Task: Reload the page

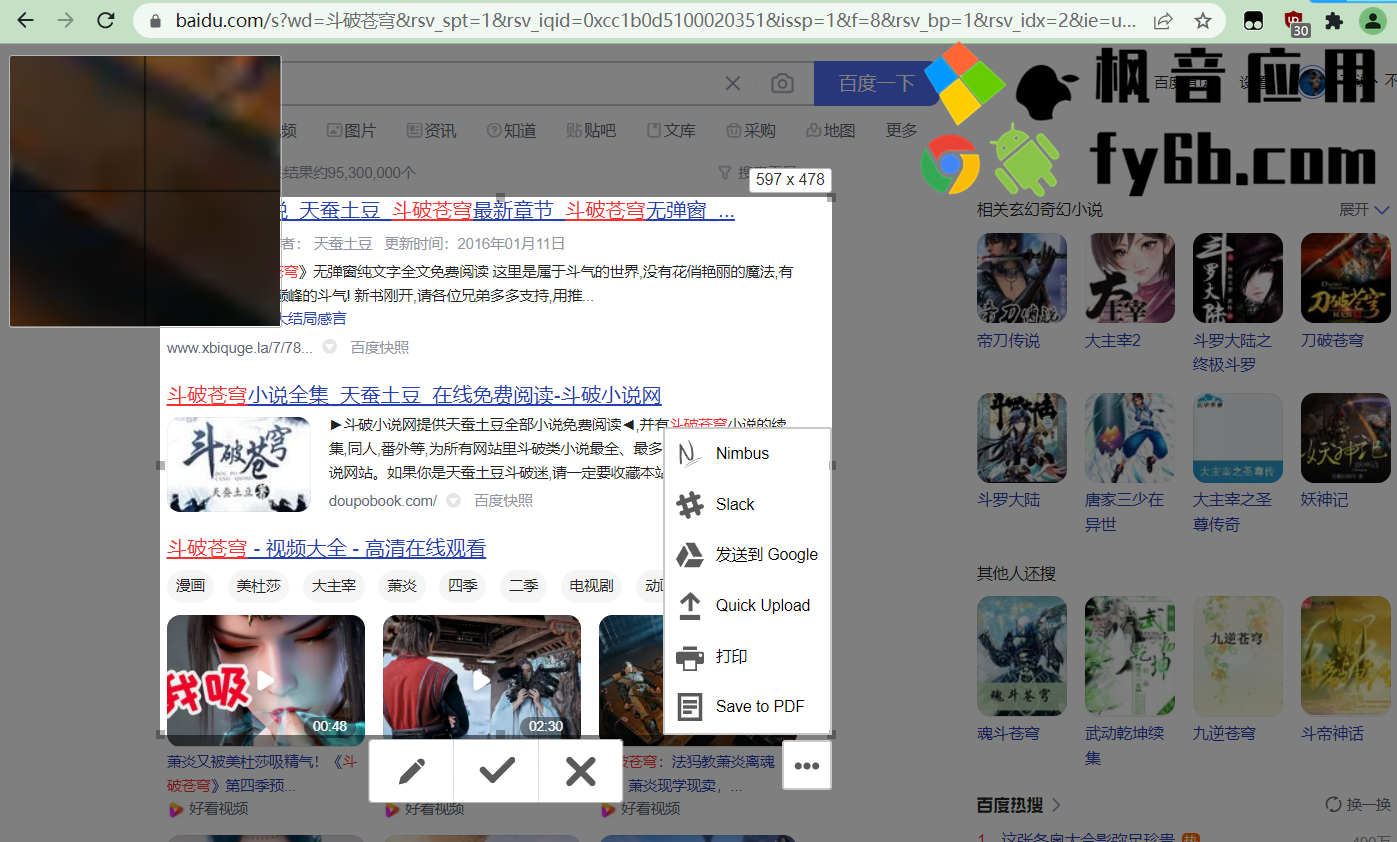Action: tap(104, 20)
